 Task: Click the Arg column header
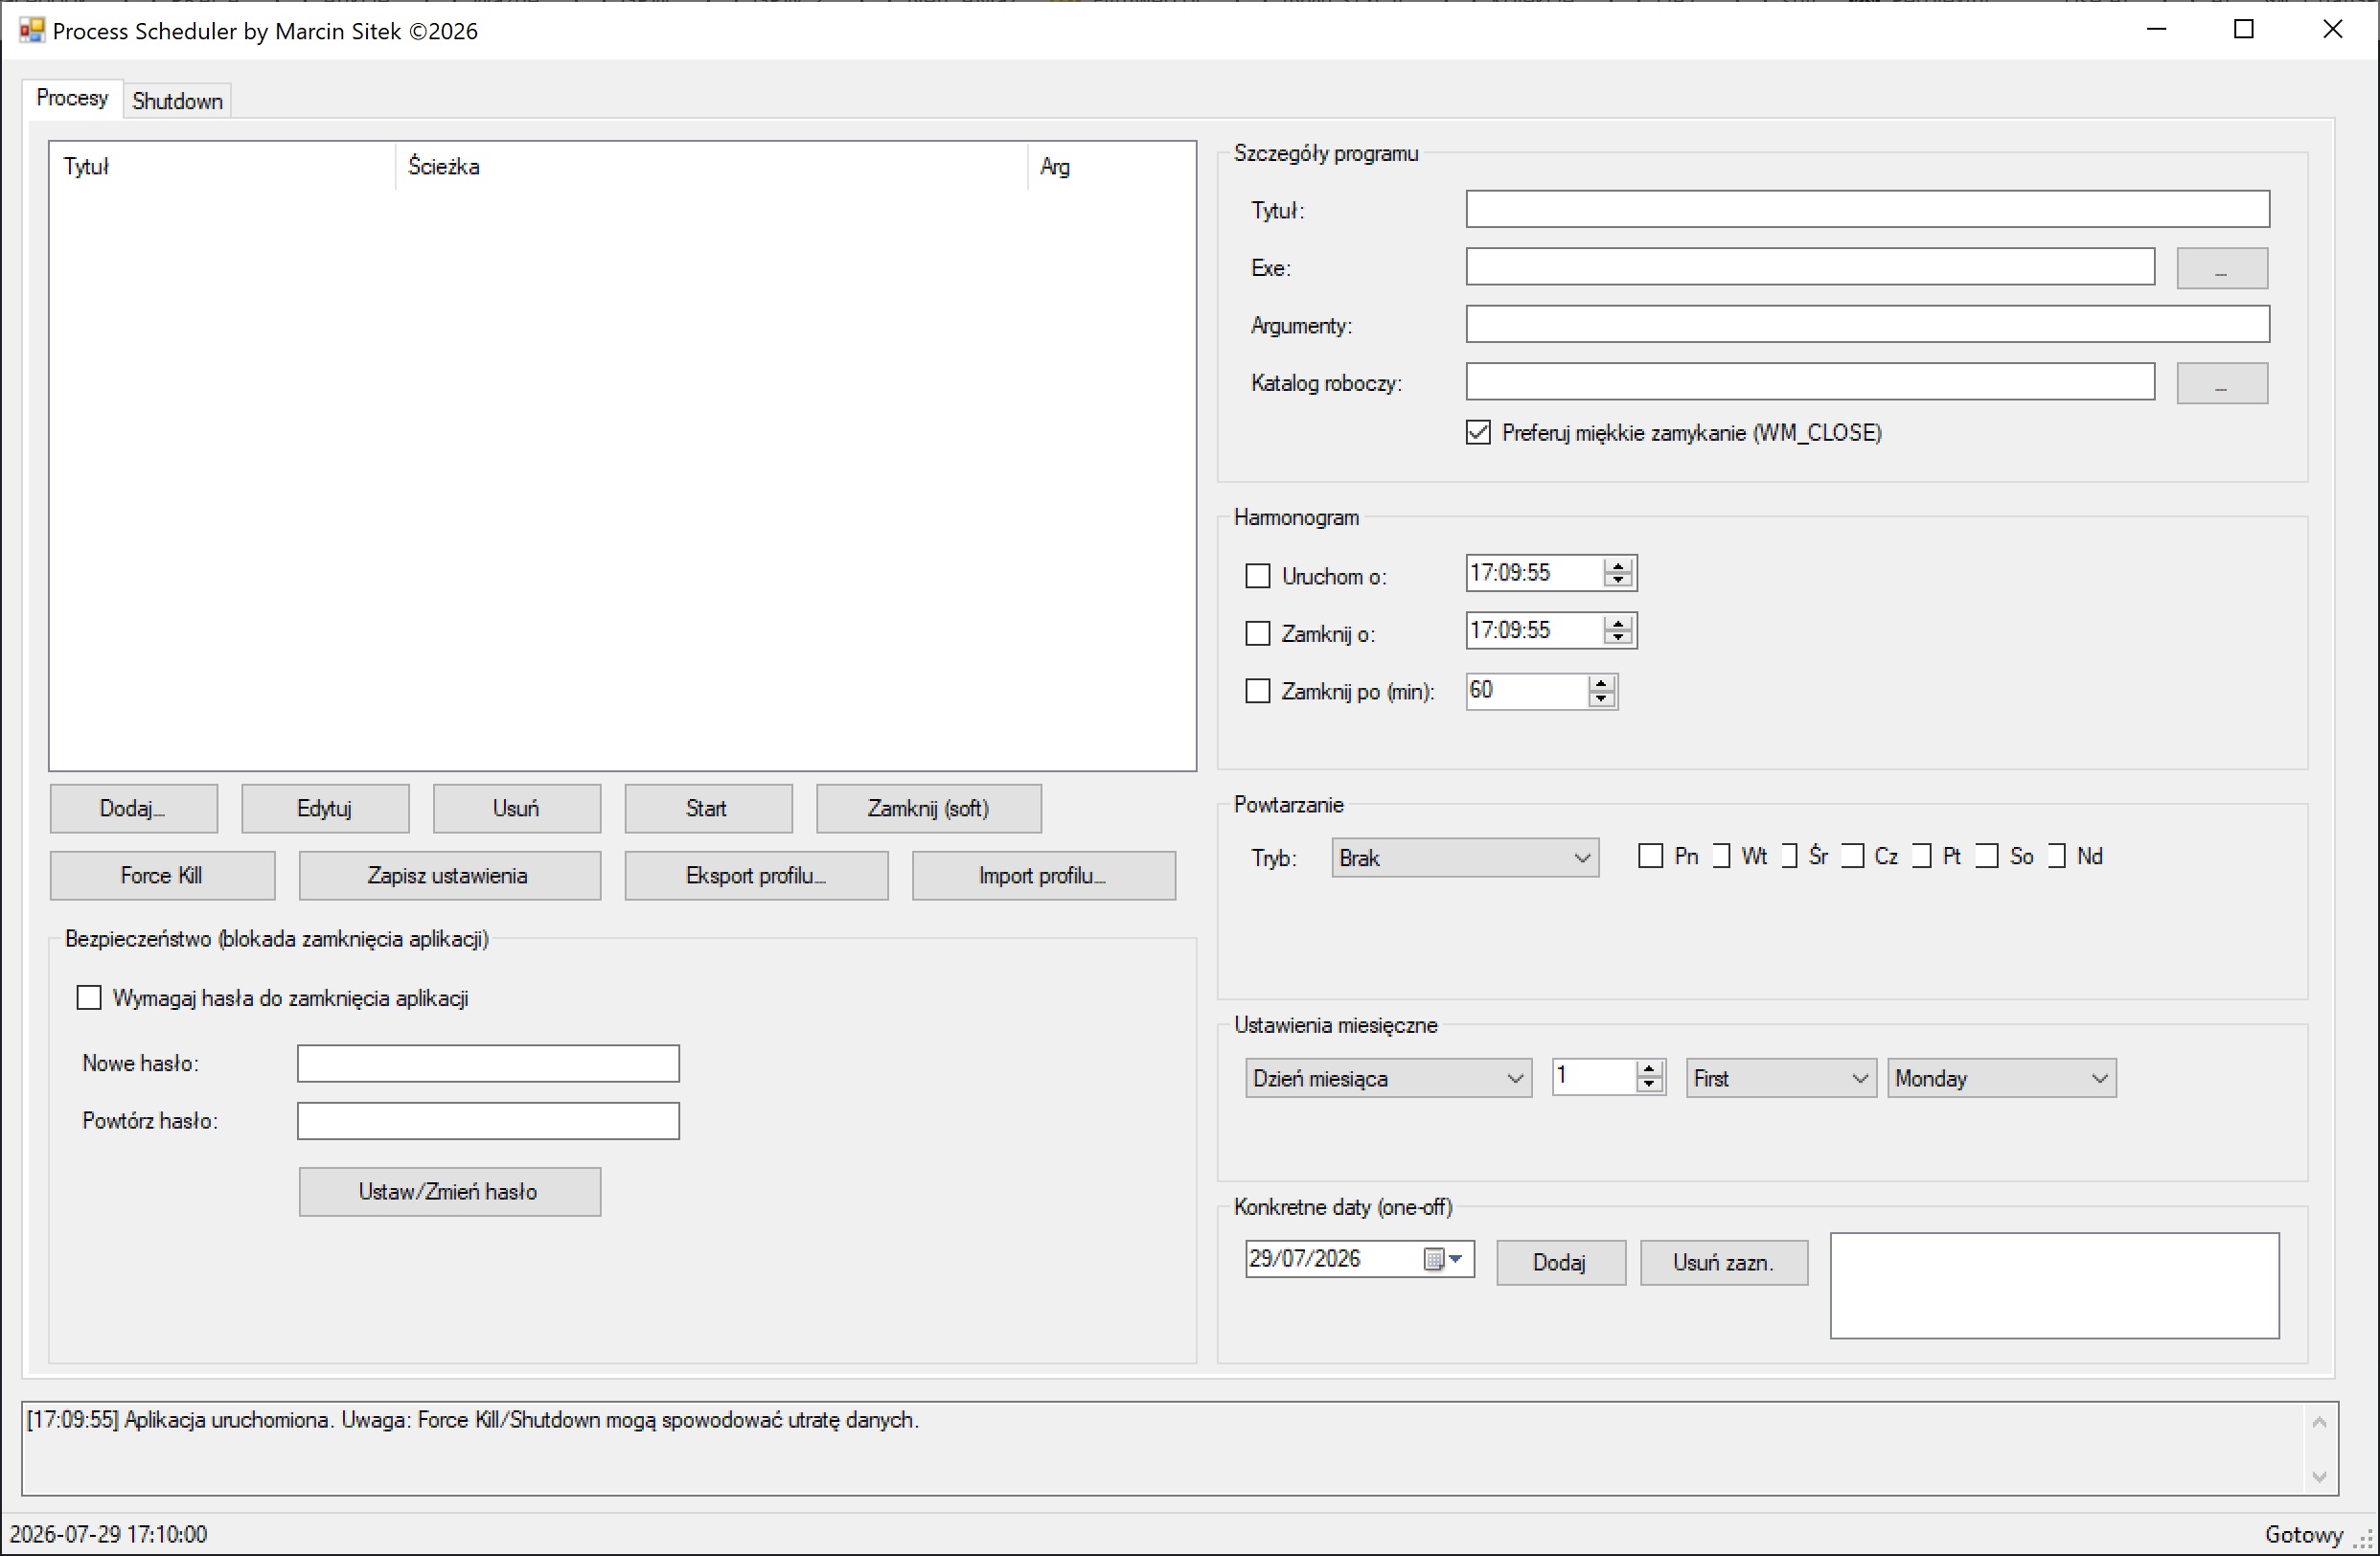tap(1110, 166)
